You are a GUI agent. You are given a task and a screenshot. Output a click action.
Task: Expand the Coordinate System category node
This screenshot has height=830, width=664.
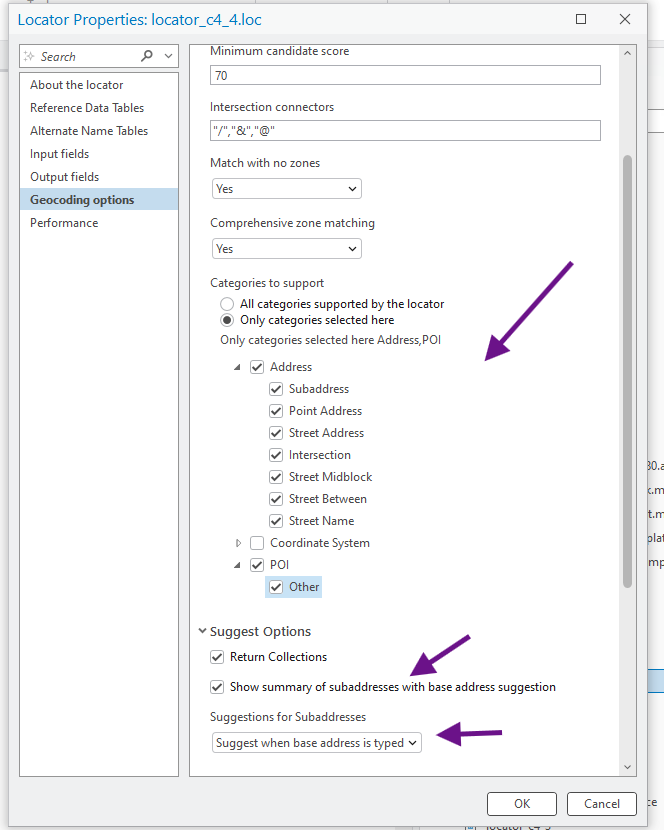[x=238, y=543]
